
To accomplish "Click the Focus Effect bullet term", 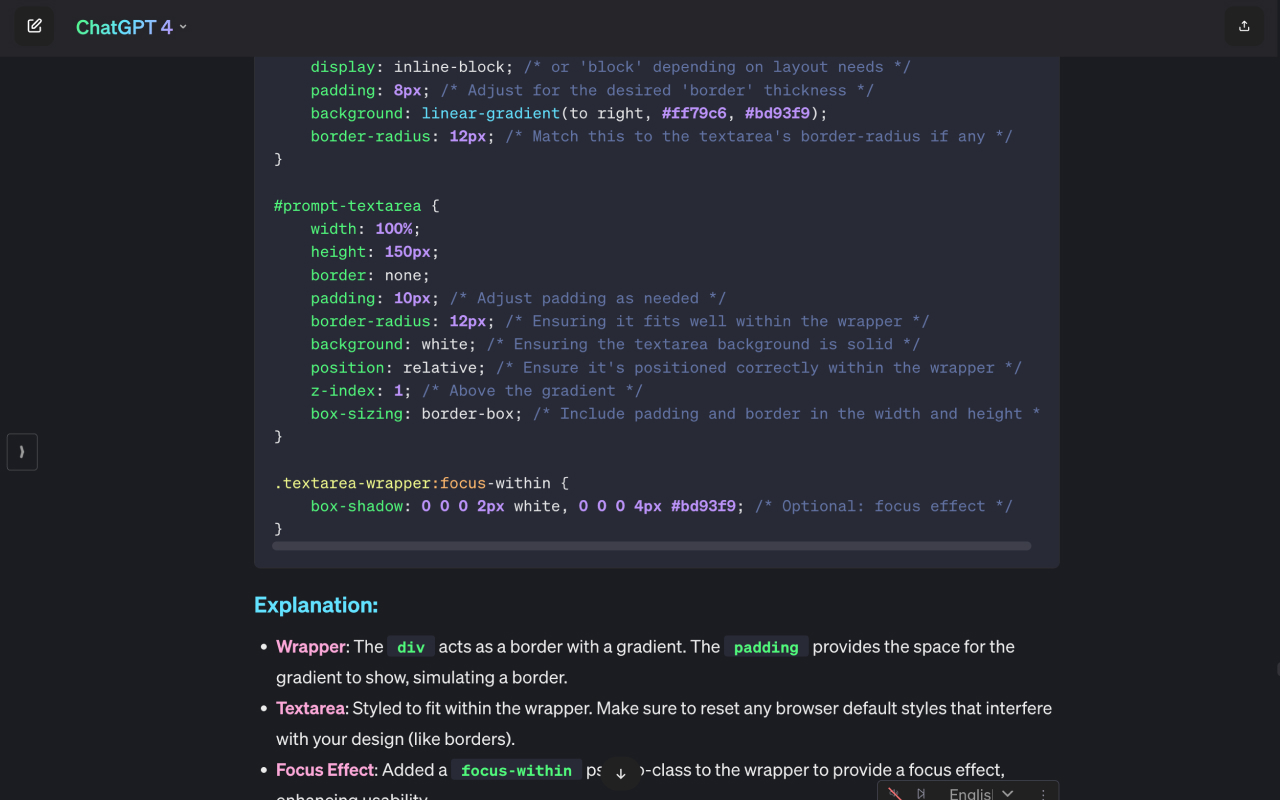I will [x=325, y=770].
